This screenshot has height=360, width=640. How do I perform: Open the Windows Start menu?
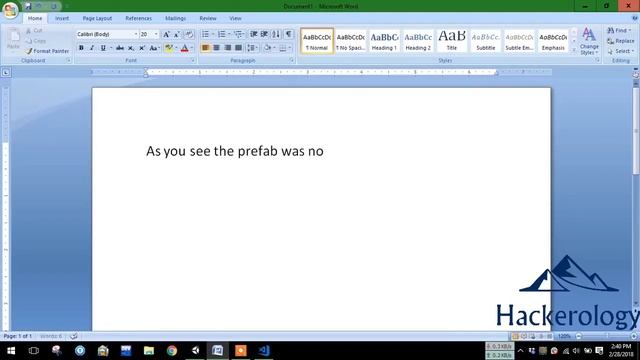click(x=11, y=351)
